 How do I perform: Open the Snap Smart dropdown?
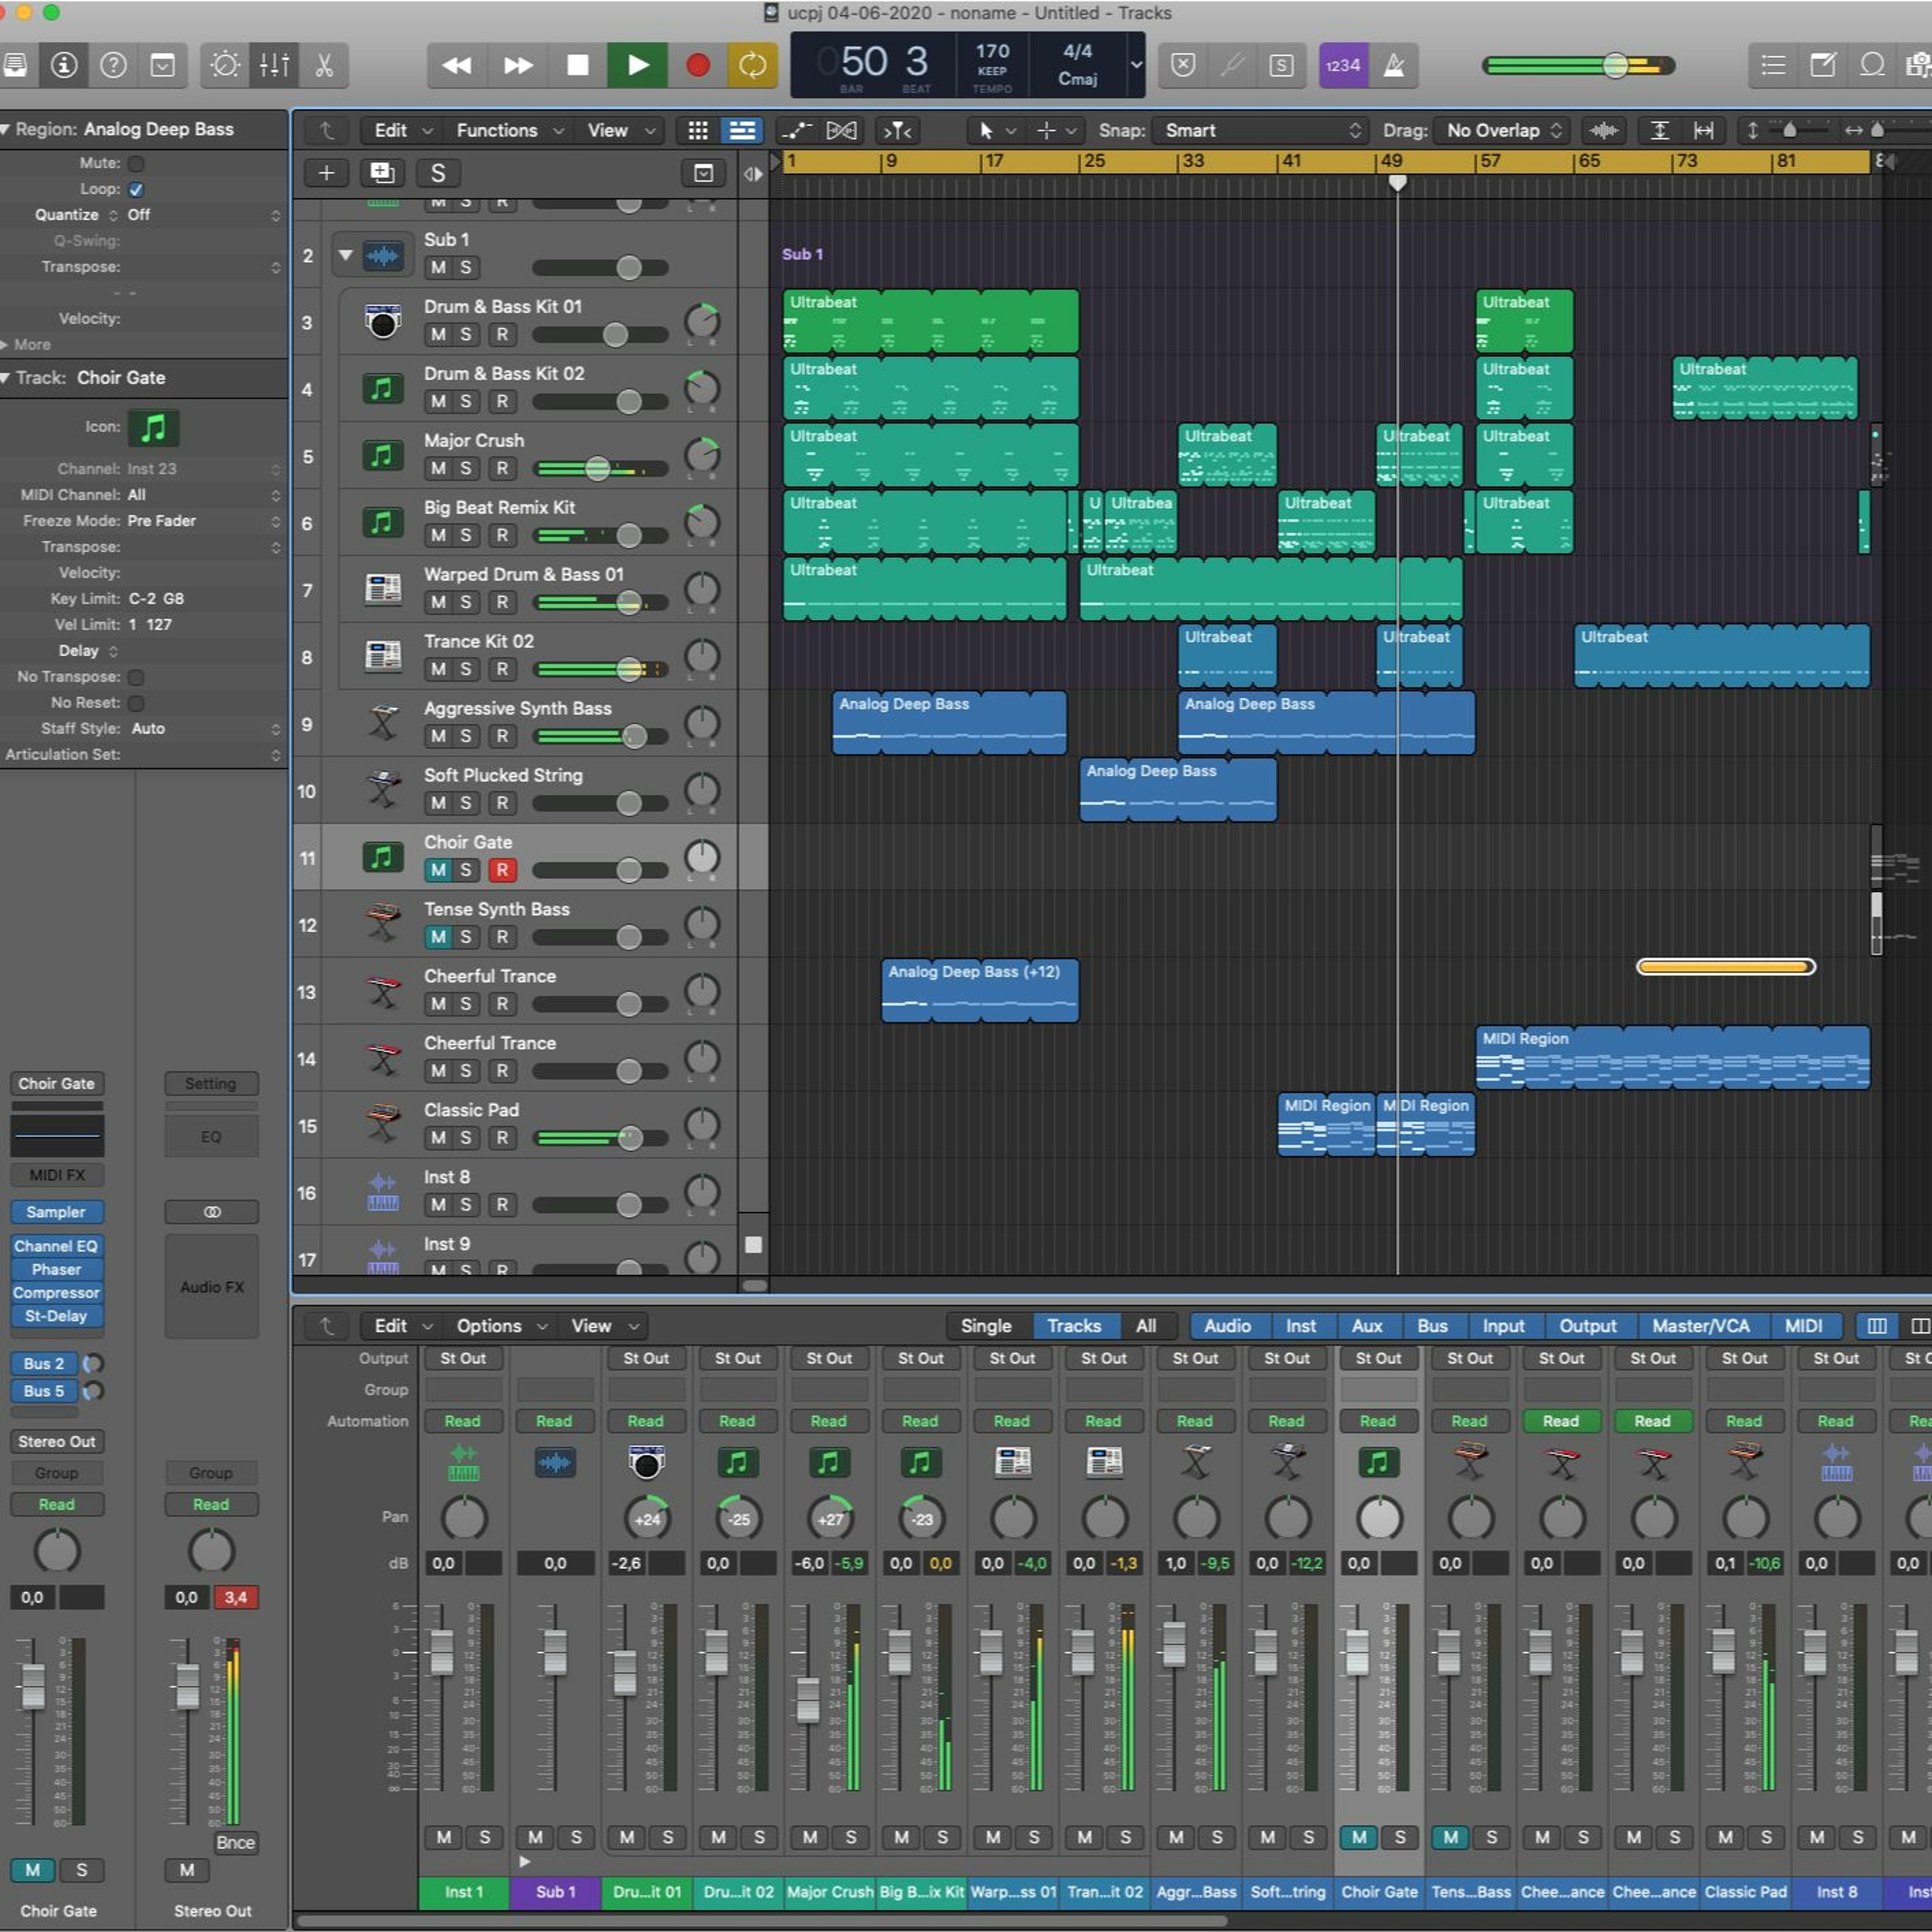click(x=1262, y=130)
